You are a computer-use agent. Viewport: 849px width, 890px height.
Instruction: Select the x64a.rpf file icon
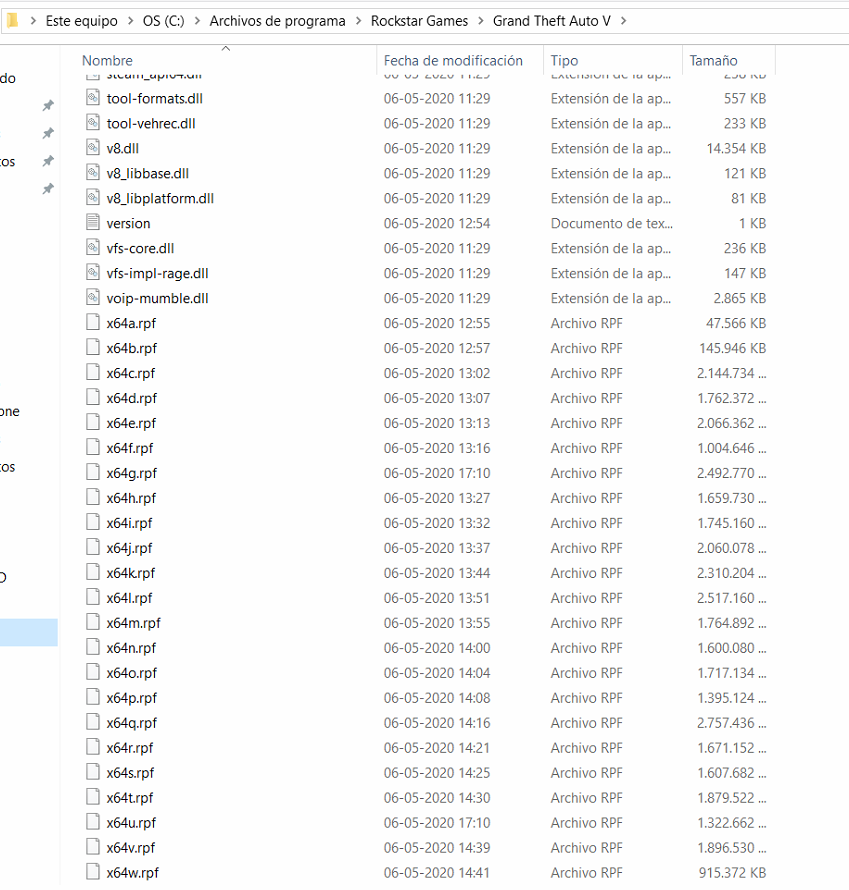93,322
